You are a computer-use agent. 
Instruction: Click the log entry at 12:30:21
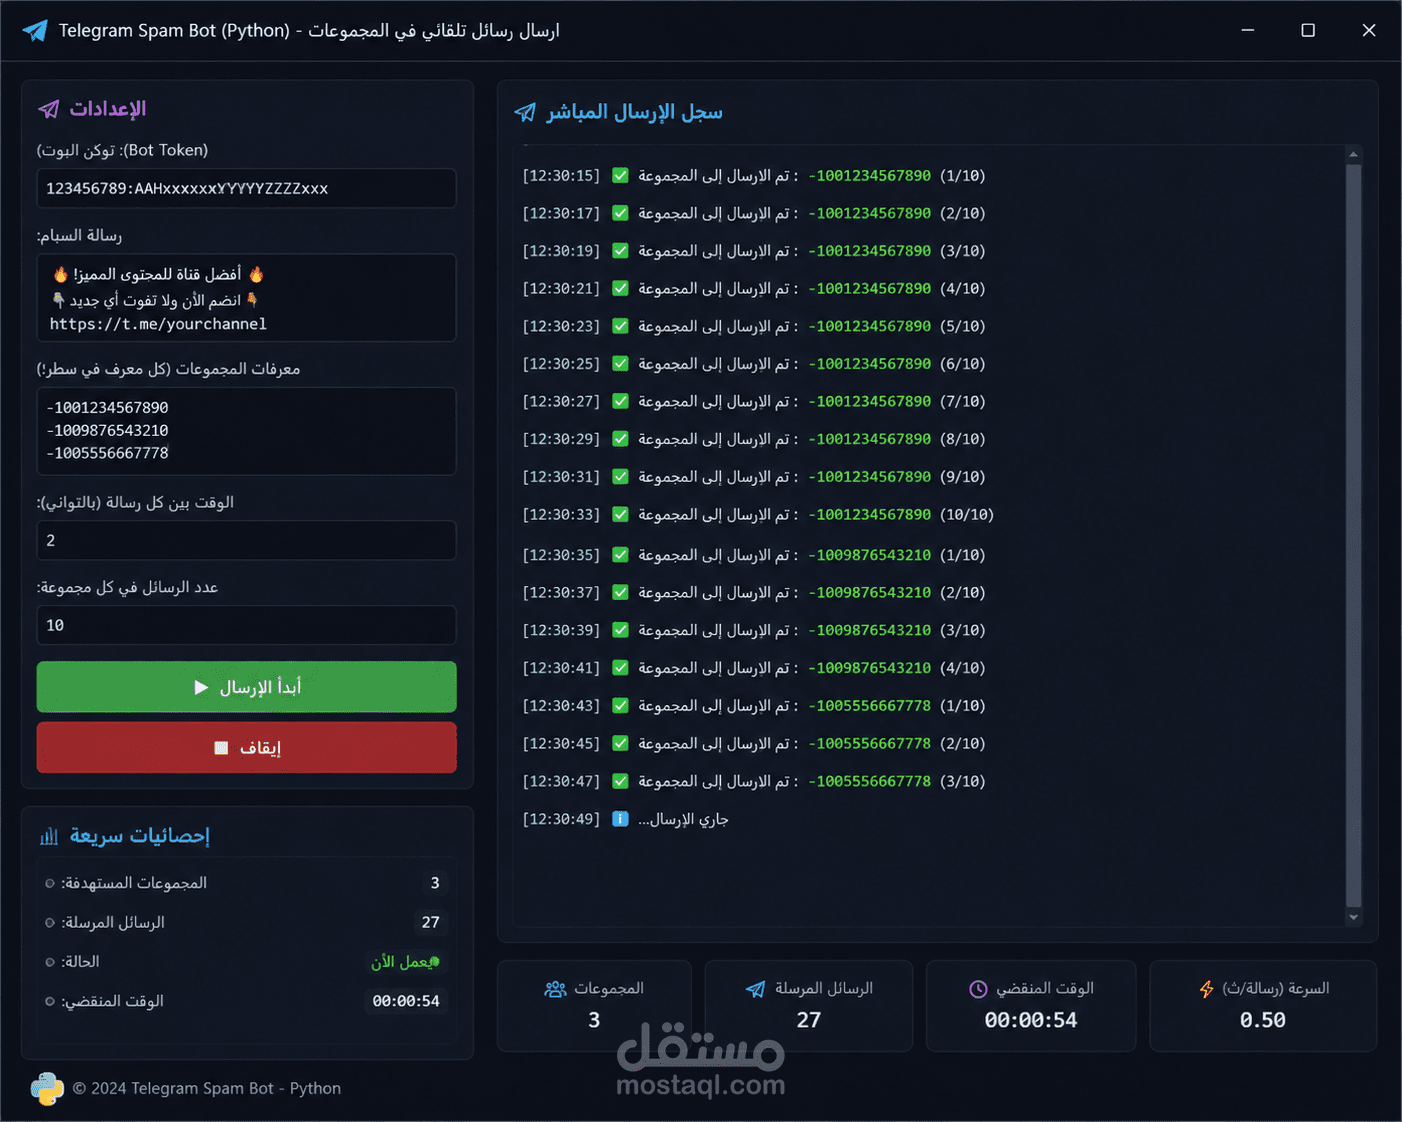[x=754, y=288]
